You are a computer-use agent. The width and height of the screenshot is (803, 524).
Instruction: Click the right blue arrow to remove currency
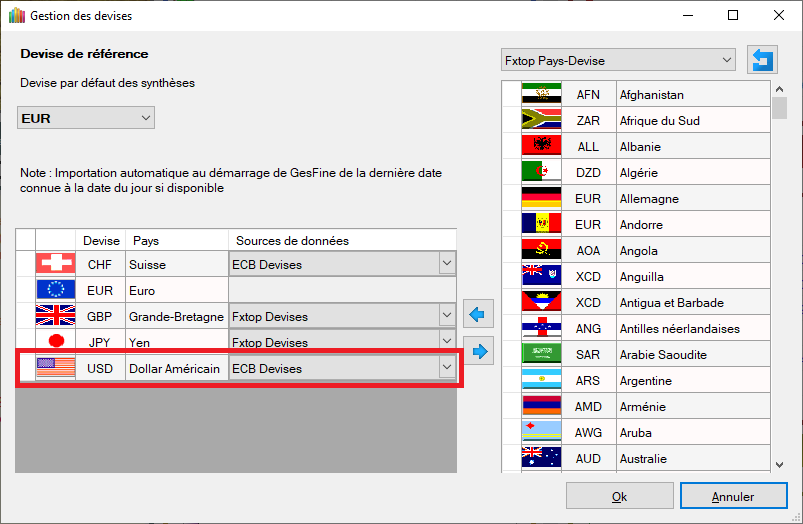[x=478, y=351]
